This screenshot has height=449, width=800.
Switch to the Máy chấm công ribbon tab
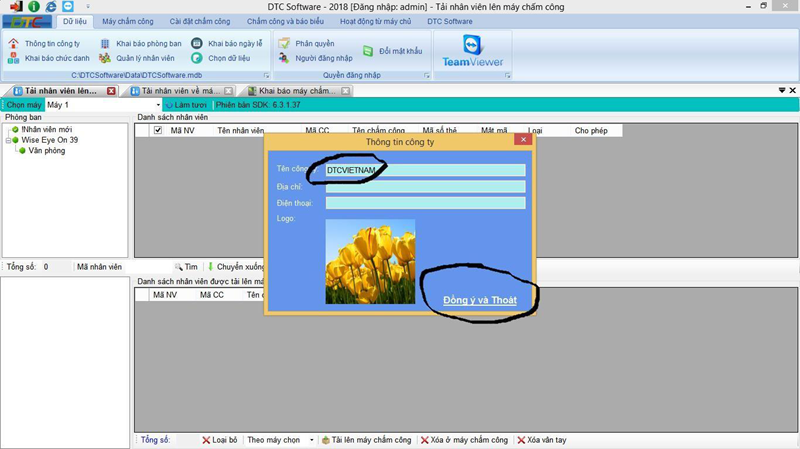(129, 21)
